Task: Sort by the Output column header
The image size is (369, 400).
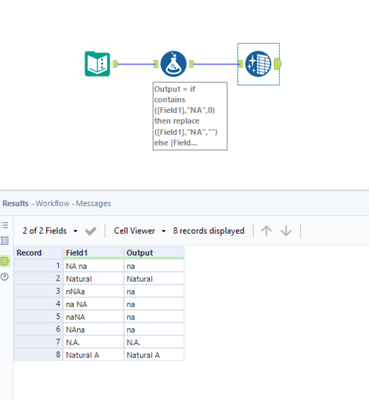Action: click(154, 253)
